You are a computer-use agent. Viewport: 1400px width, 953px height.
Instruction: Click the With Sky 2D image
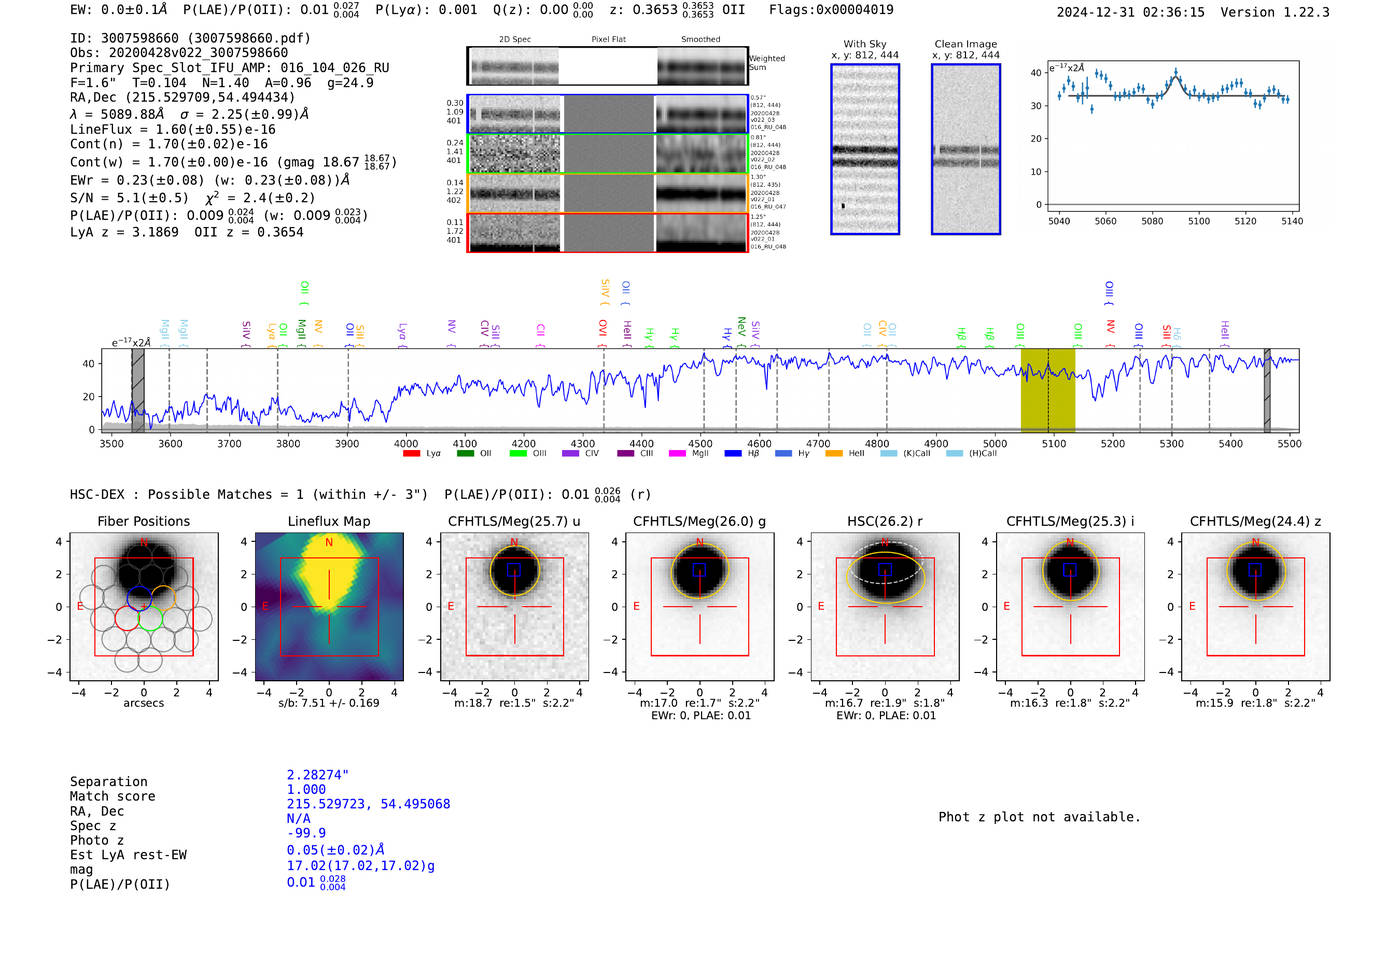[x=865, y=149]
